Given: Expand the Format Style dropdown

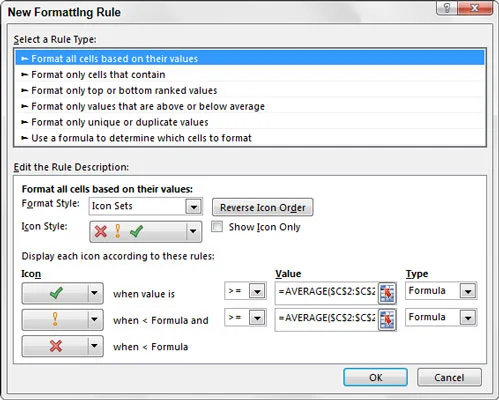Looking at the screenshot, I should pos(194,207).
